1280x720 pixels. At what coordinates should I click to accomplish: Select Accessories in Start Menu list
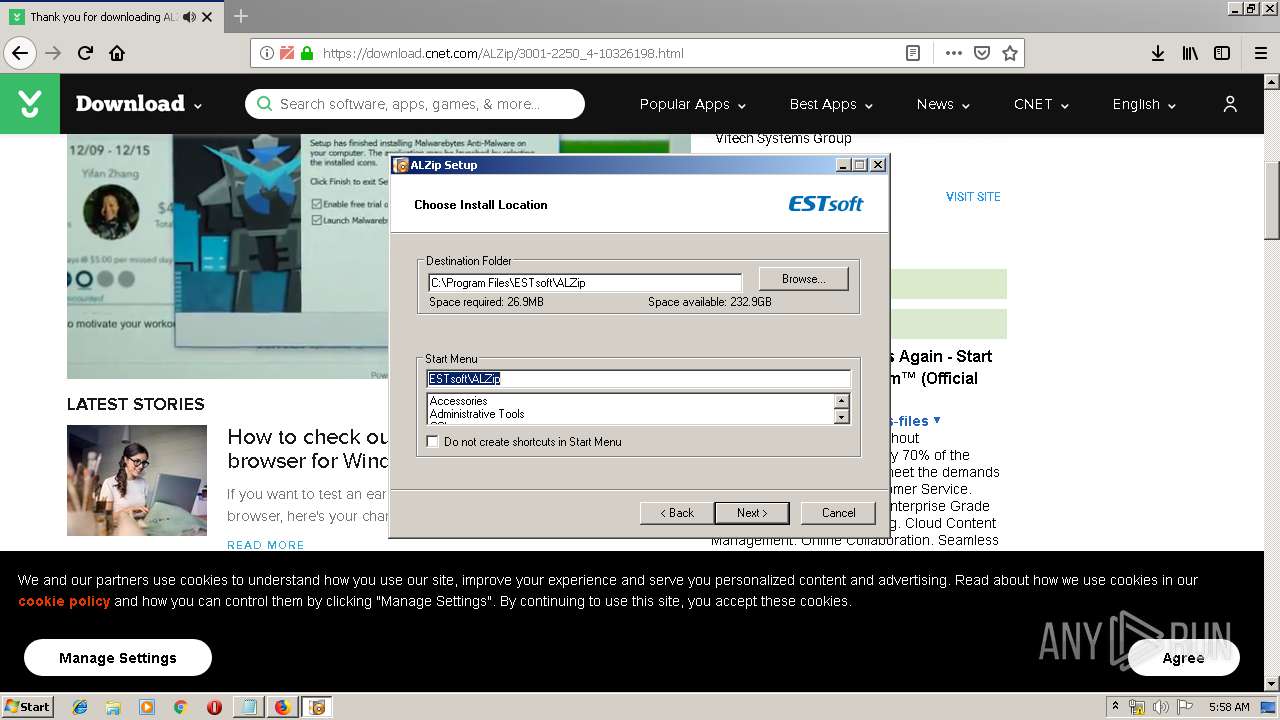coord(458,401)
